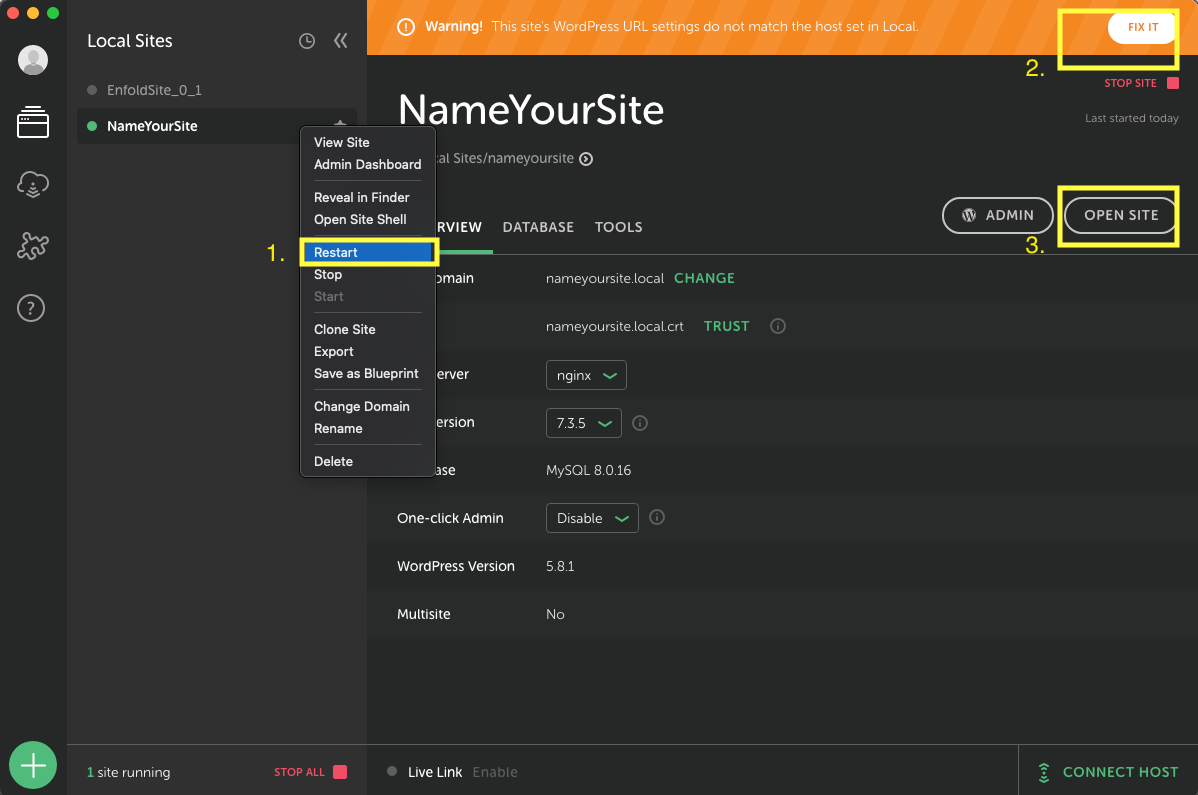Open the Add-ons puzzle piece icon
The width and height of the screenshot is (1198, 795).
33,245
